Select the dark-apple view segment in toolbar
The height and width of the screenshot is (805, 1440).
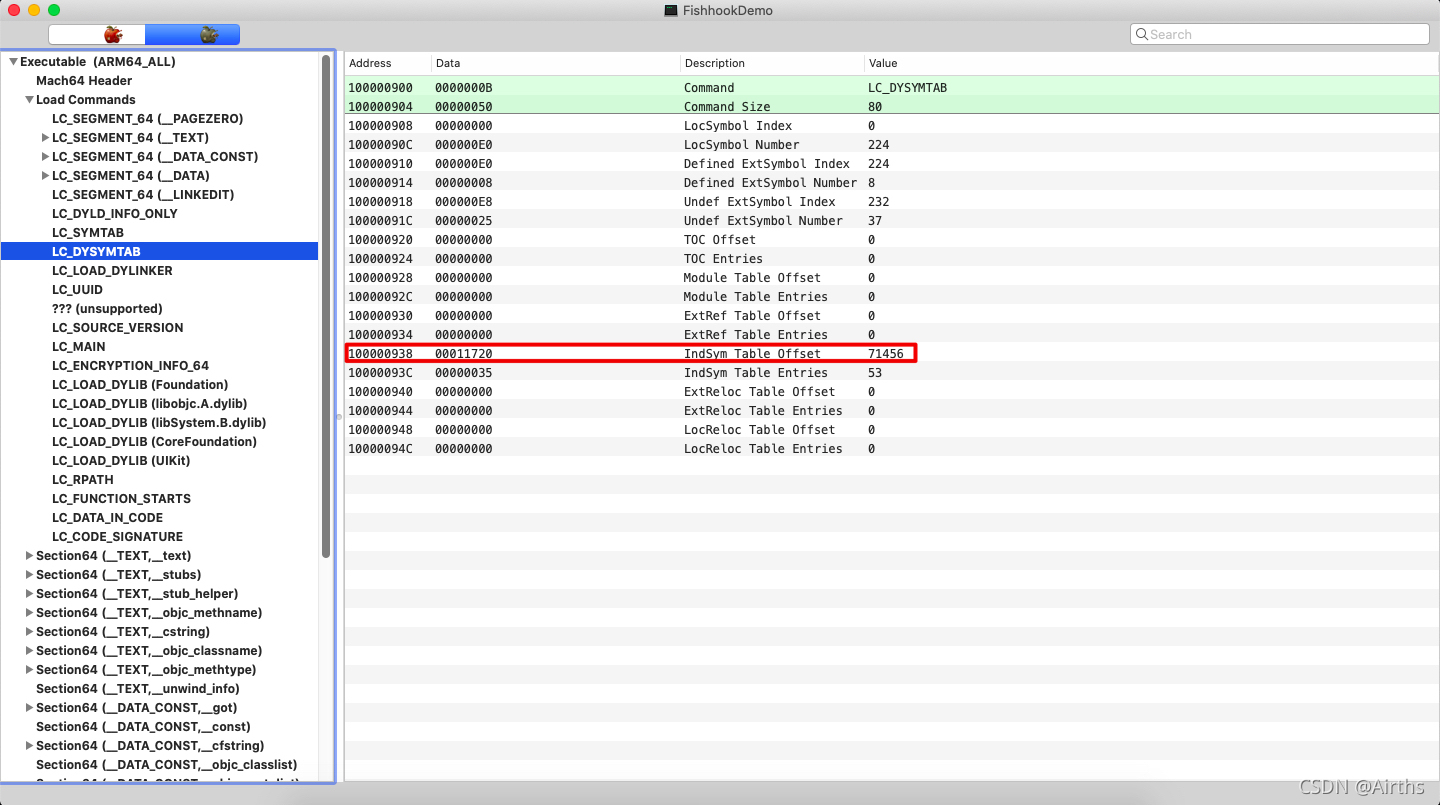[193, 34]
